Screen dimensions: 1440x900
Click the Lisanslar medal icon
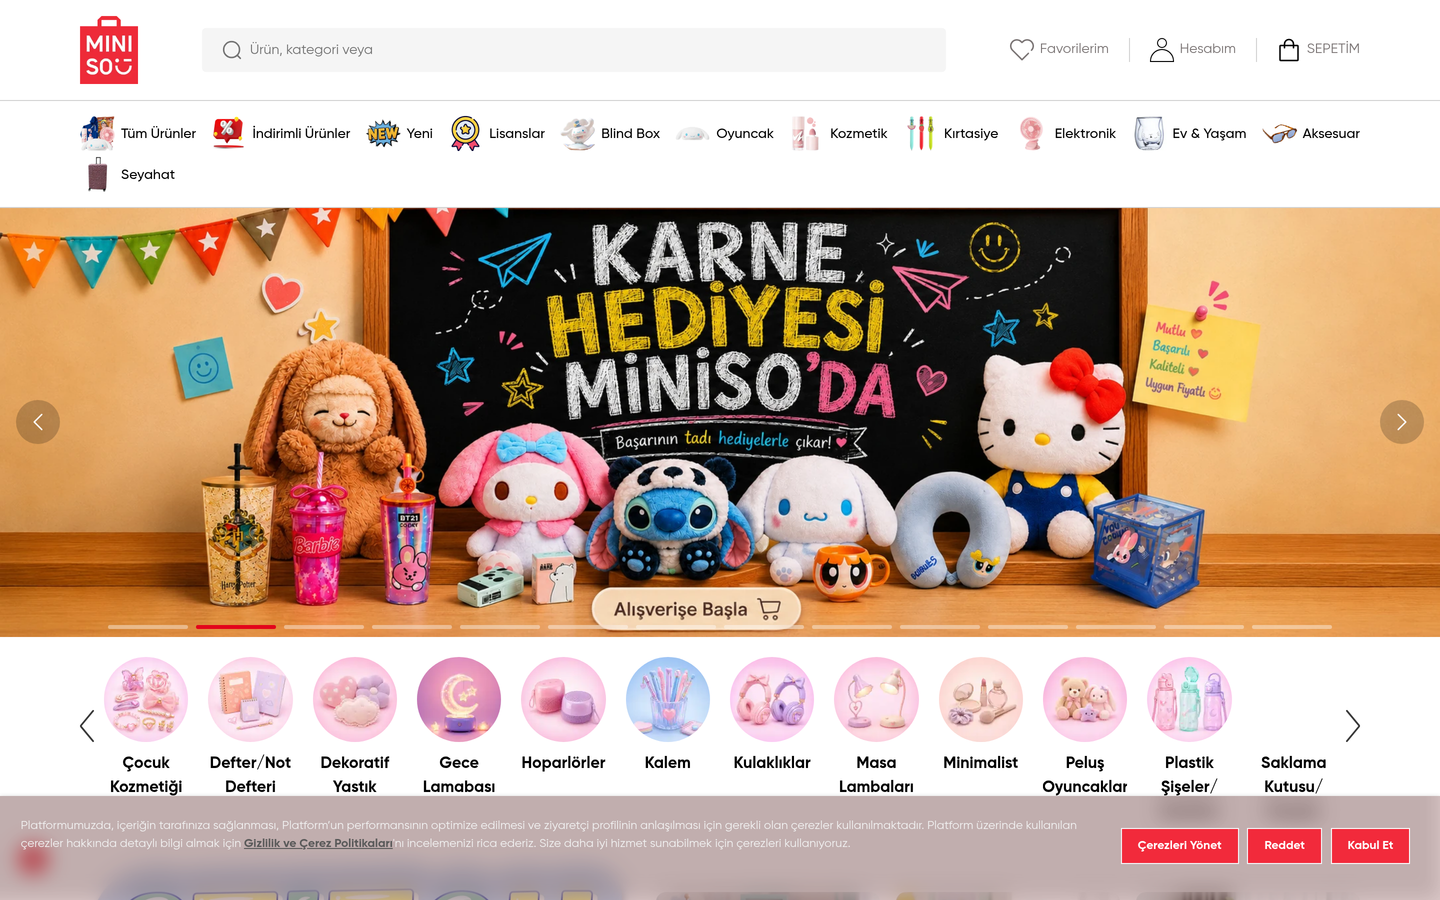[x=465, y=133]
